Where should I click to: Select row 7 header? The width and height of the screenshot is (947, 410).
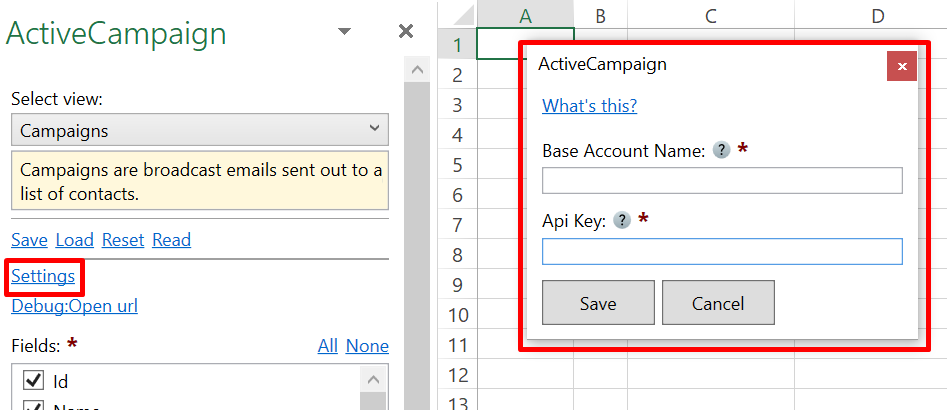[x=457, y=225]
